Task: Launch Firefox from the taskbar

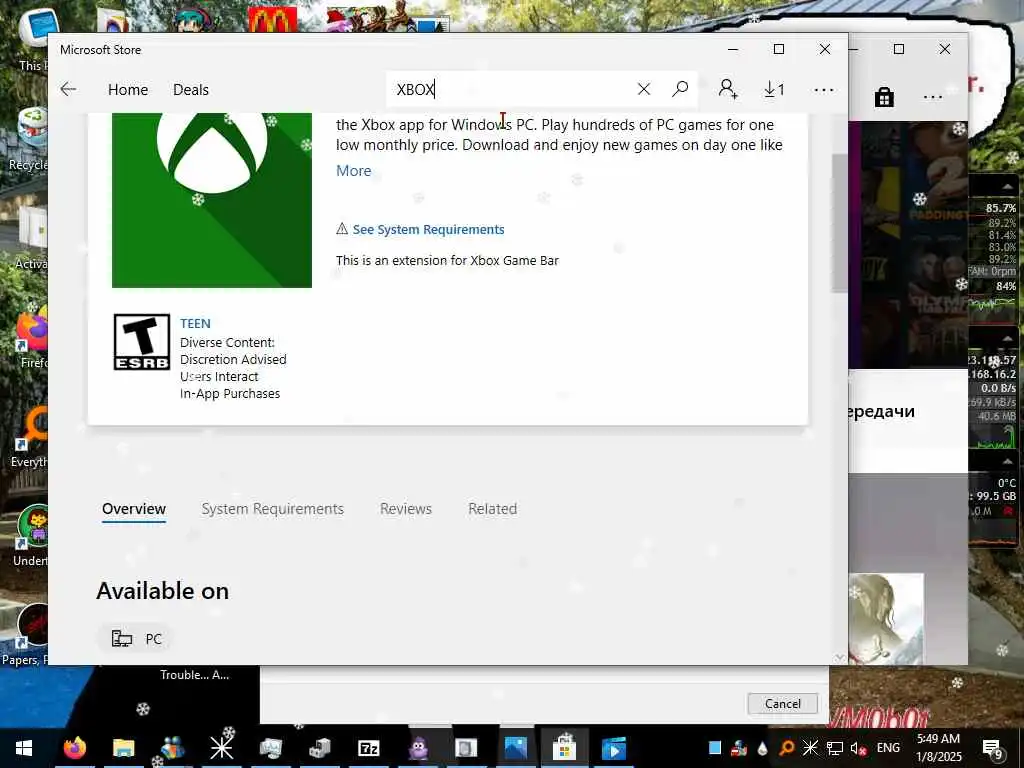Action: (74, 748)
